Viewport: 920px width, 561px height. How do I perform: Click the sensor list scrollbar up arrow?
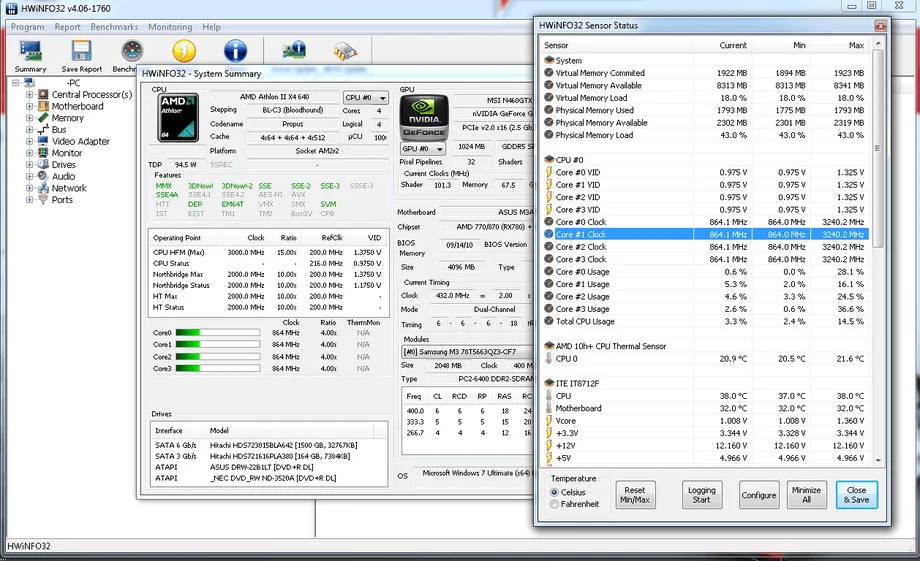pyautogui.click(x=878, y=43)
